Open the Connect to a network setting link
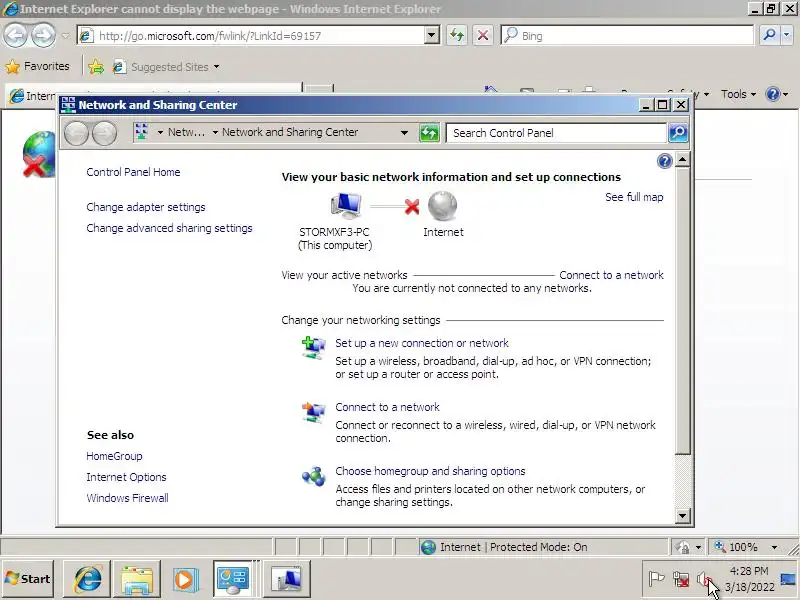Screen dimensions: 800x600 387,407
